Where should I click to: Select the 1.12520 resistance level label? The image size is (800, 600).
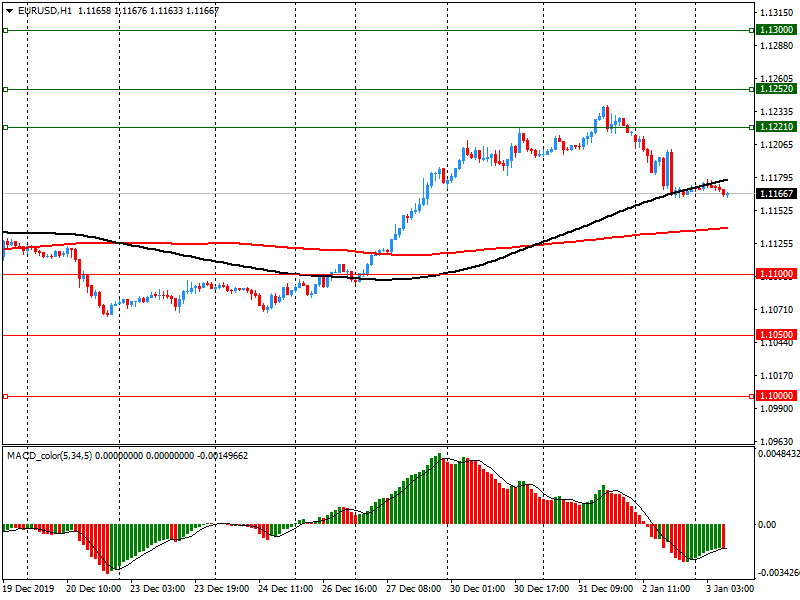pyautogui.click(x=776, y=89)
